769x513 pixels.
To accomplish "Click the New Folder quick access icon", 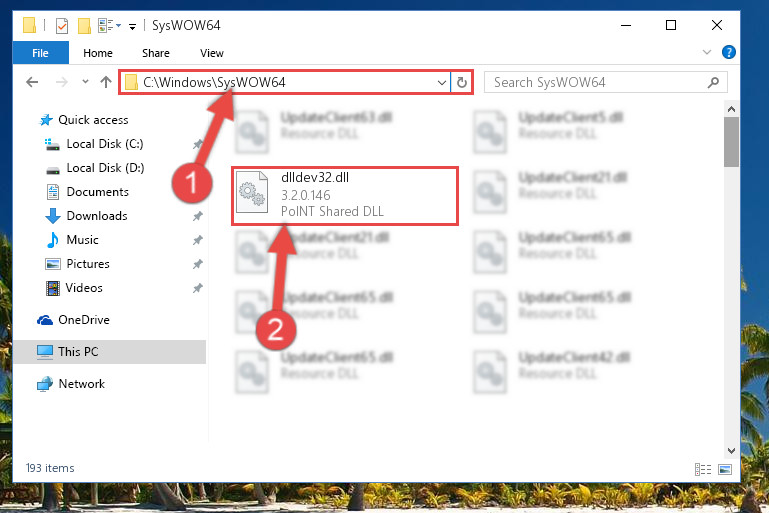I will point(84,26).
